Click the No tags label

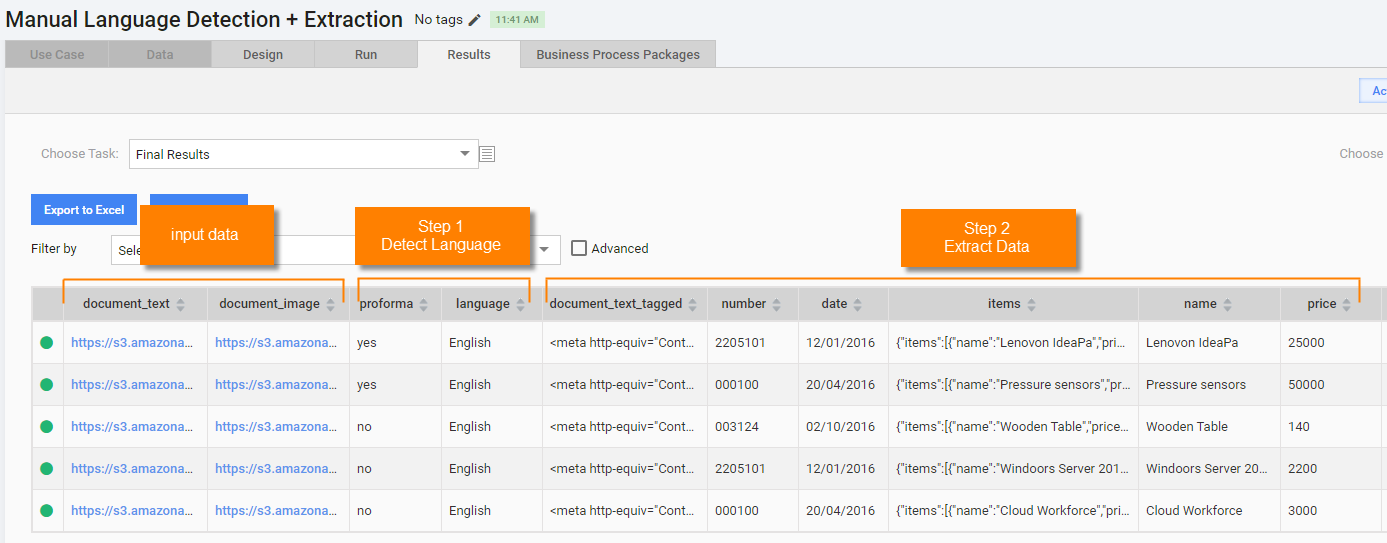point(438,20)
